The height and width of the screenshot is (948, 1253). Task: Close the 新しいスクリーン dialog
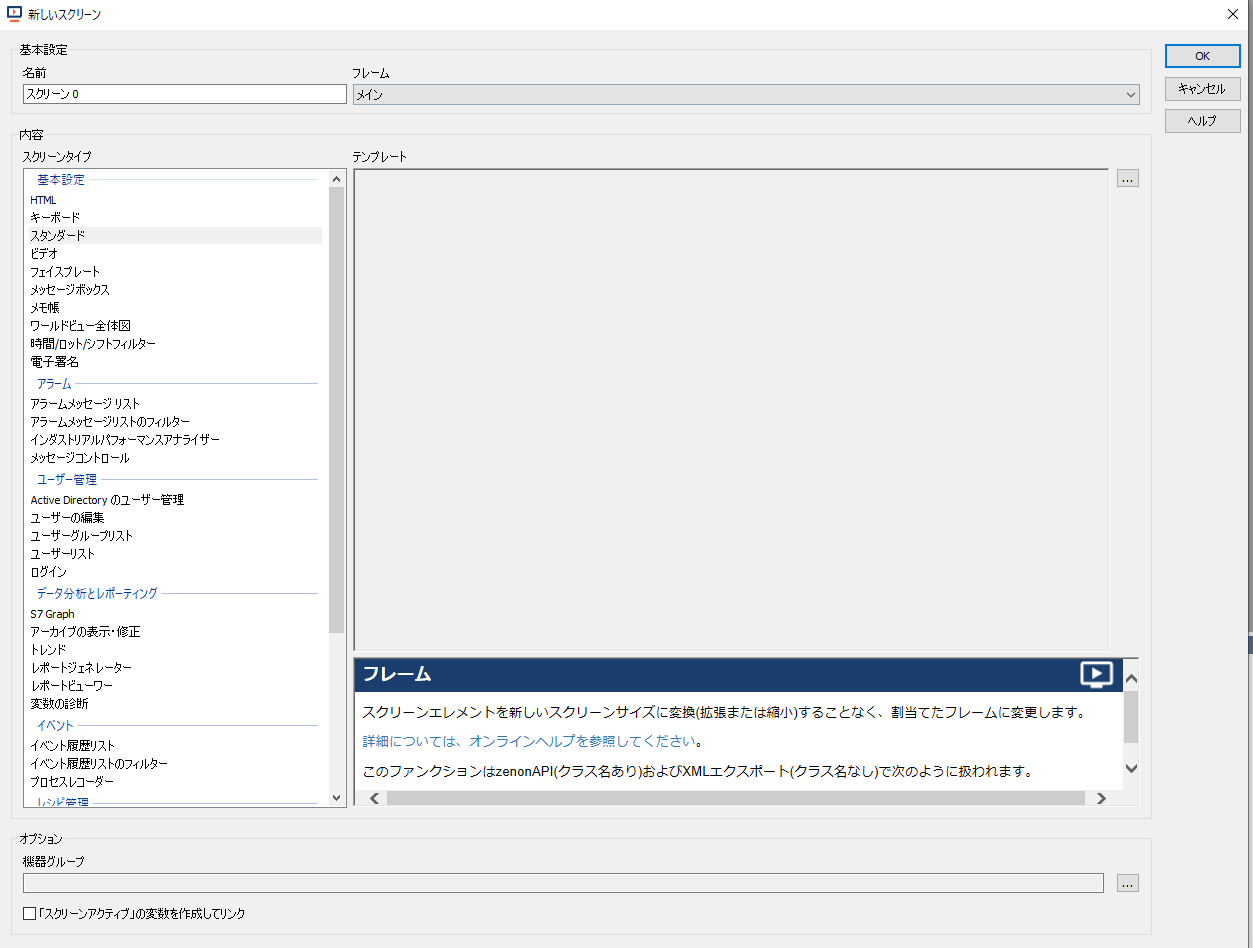tap(1232, 14)
